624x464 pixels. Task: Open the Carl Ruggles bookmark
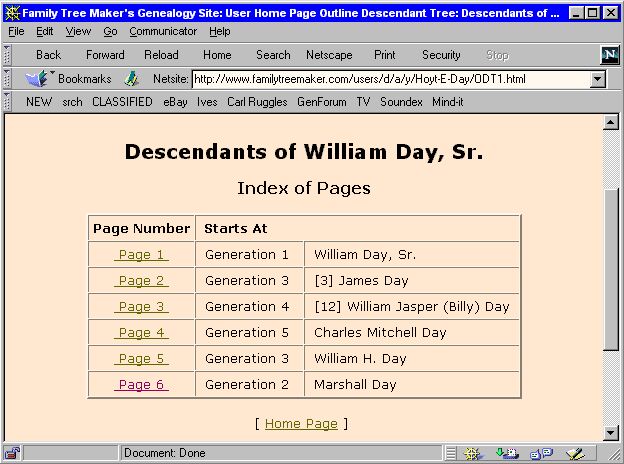257,102
